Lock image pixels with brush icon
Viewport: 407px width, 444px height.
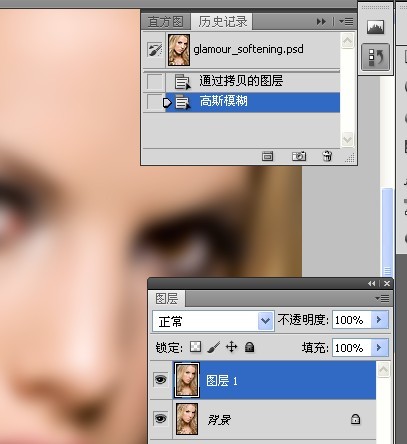pos(214,347)
